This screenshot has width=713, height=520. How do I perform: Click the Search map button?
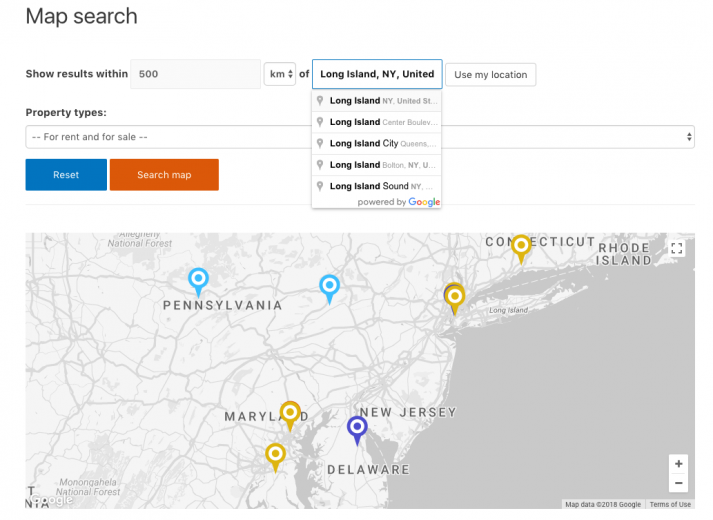click(164, 175)
